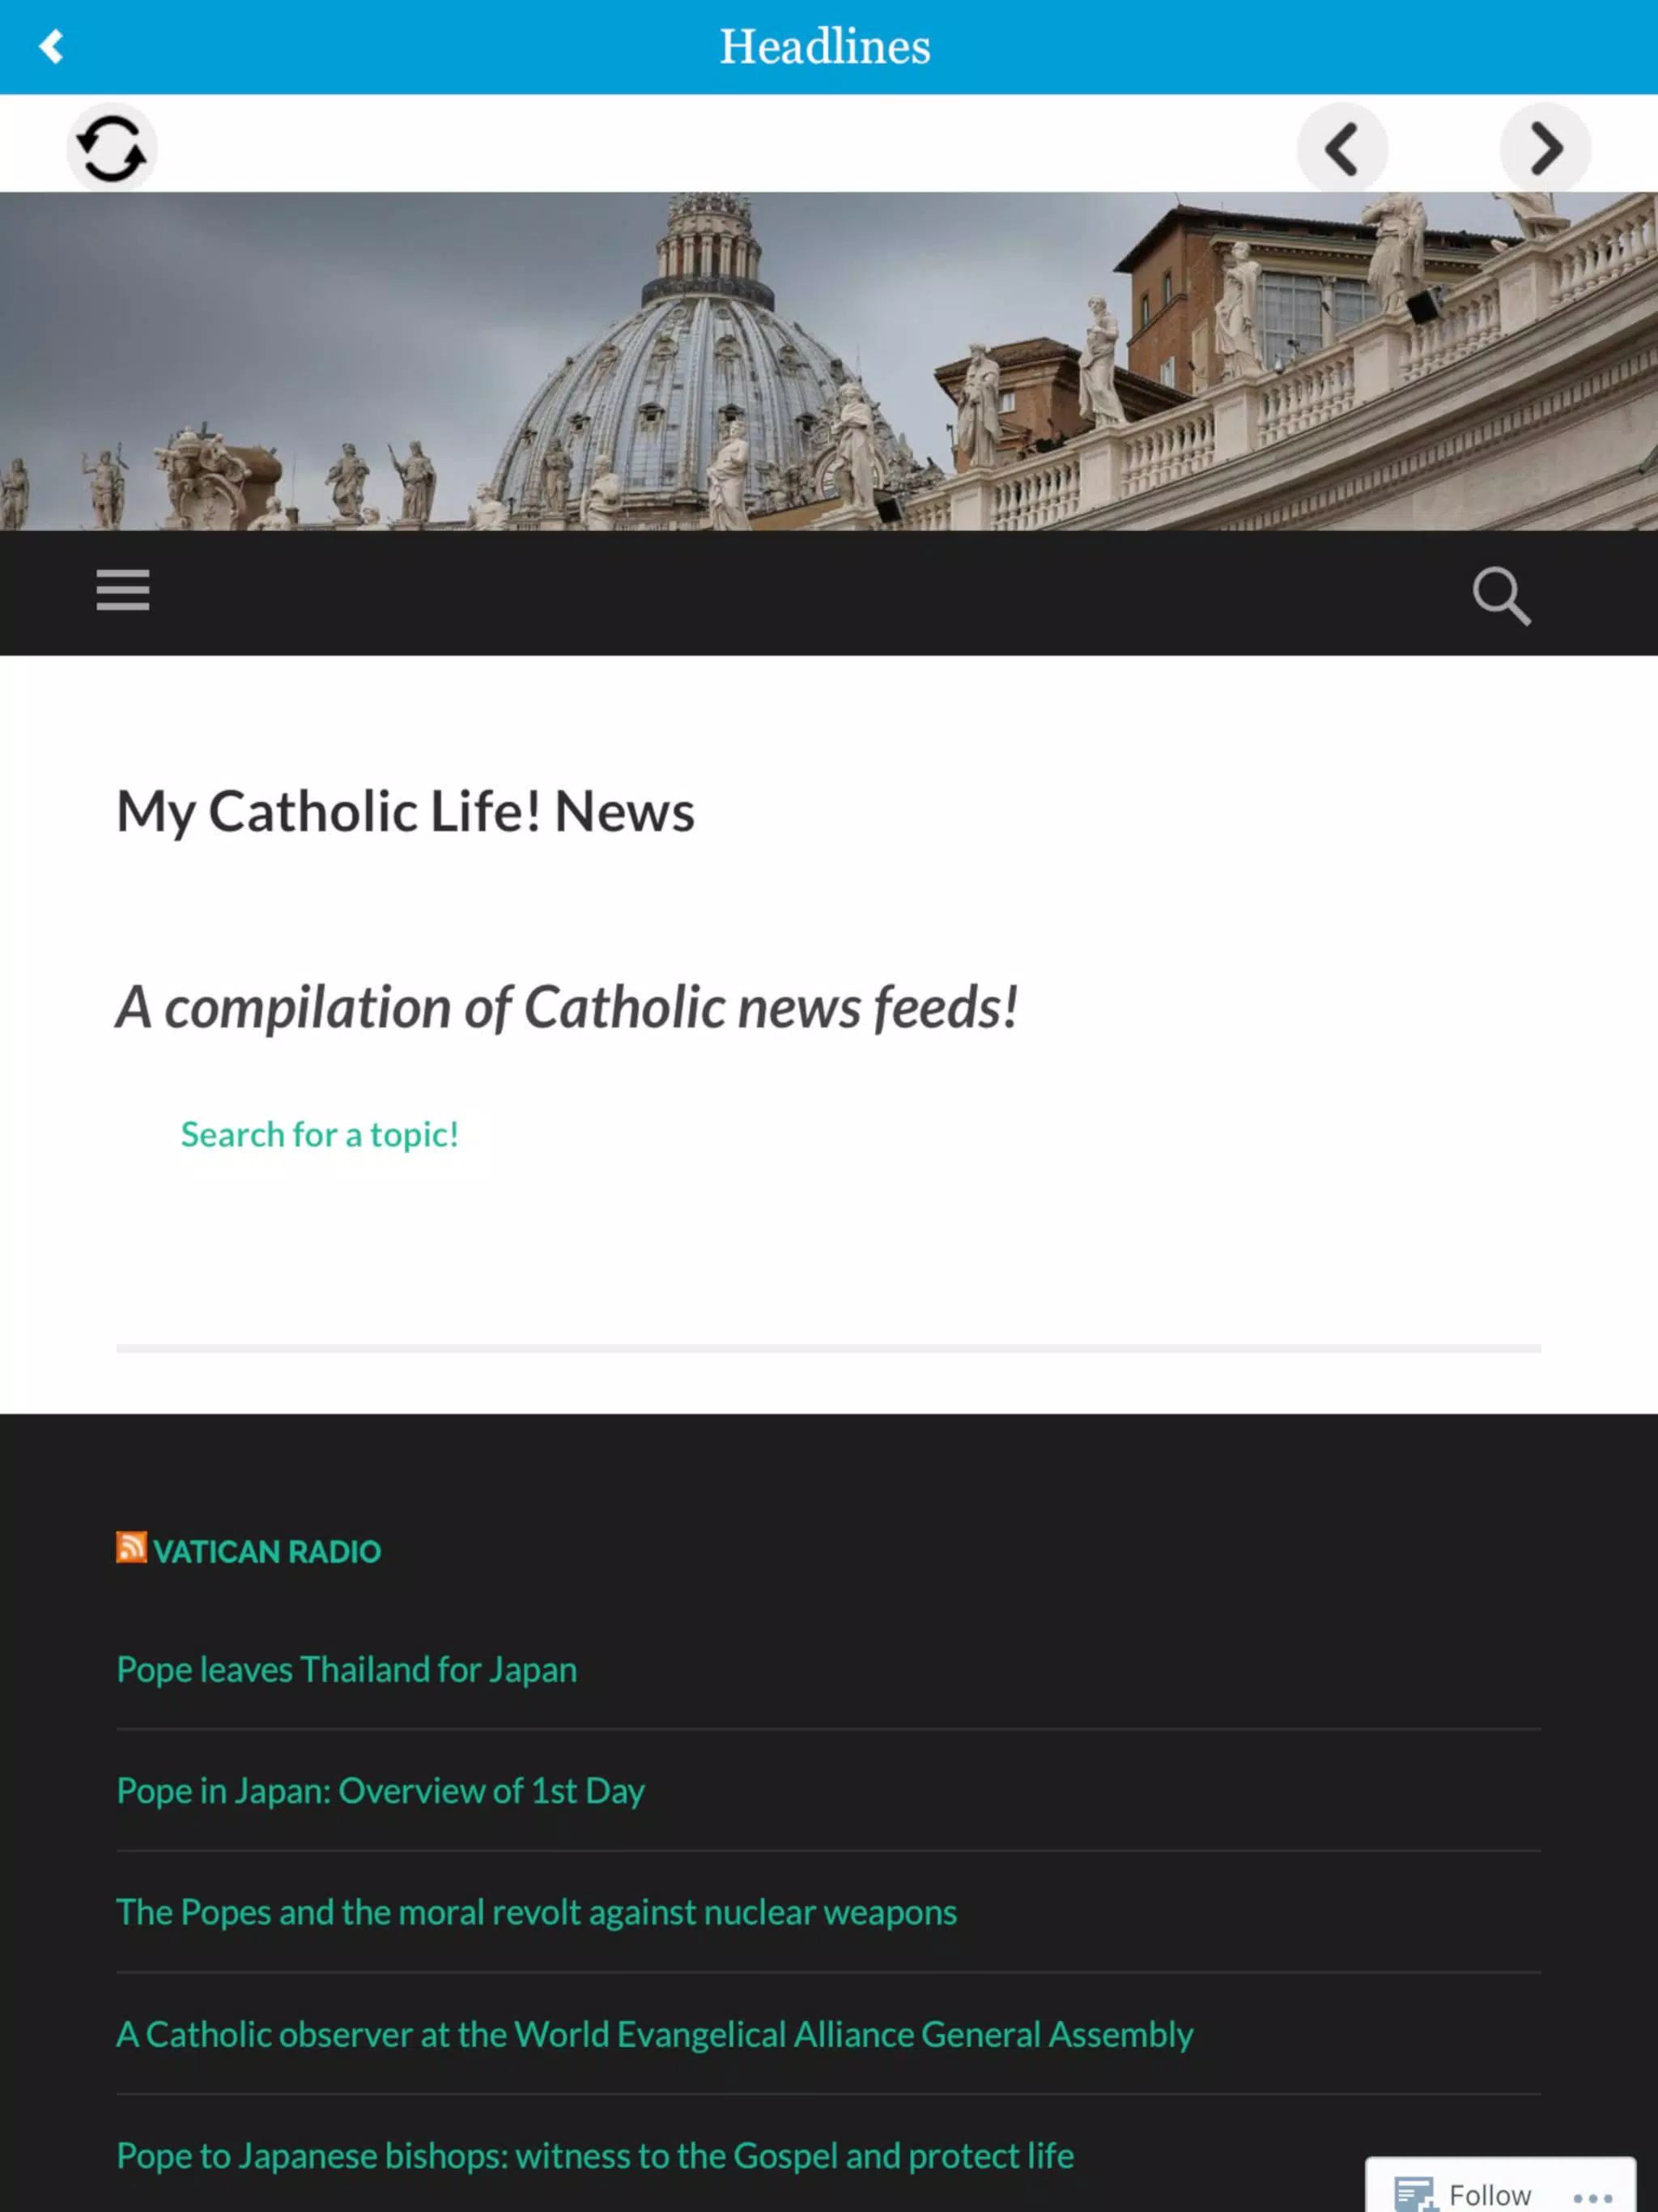Go forward with the right chevron button
This screenshot has height=2212, width=1658.
[1545, 149]
